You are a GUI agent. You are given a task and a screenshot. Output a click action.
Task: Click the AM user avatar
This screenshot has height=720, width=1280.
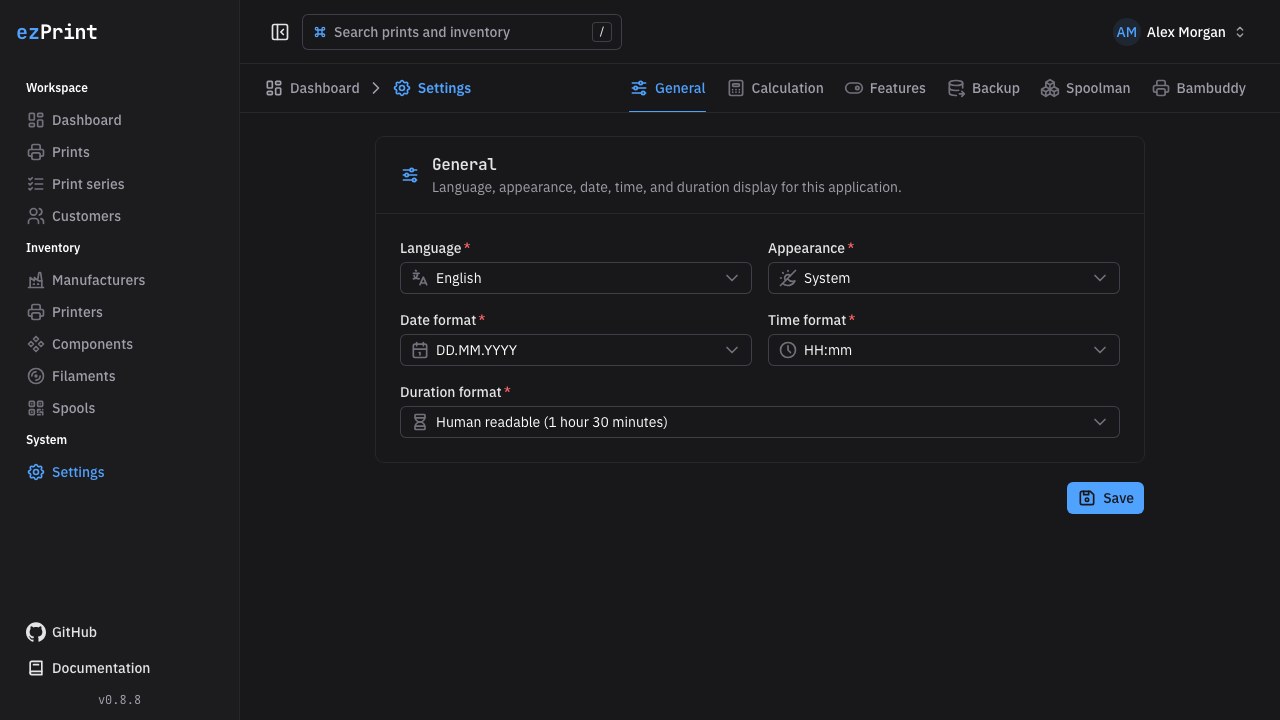tap(1127, 32)
